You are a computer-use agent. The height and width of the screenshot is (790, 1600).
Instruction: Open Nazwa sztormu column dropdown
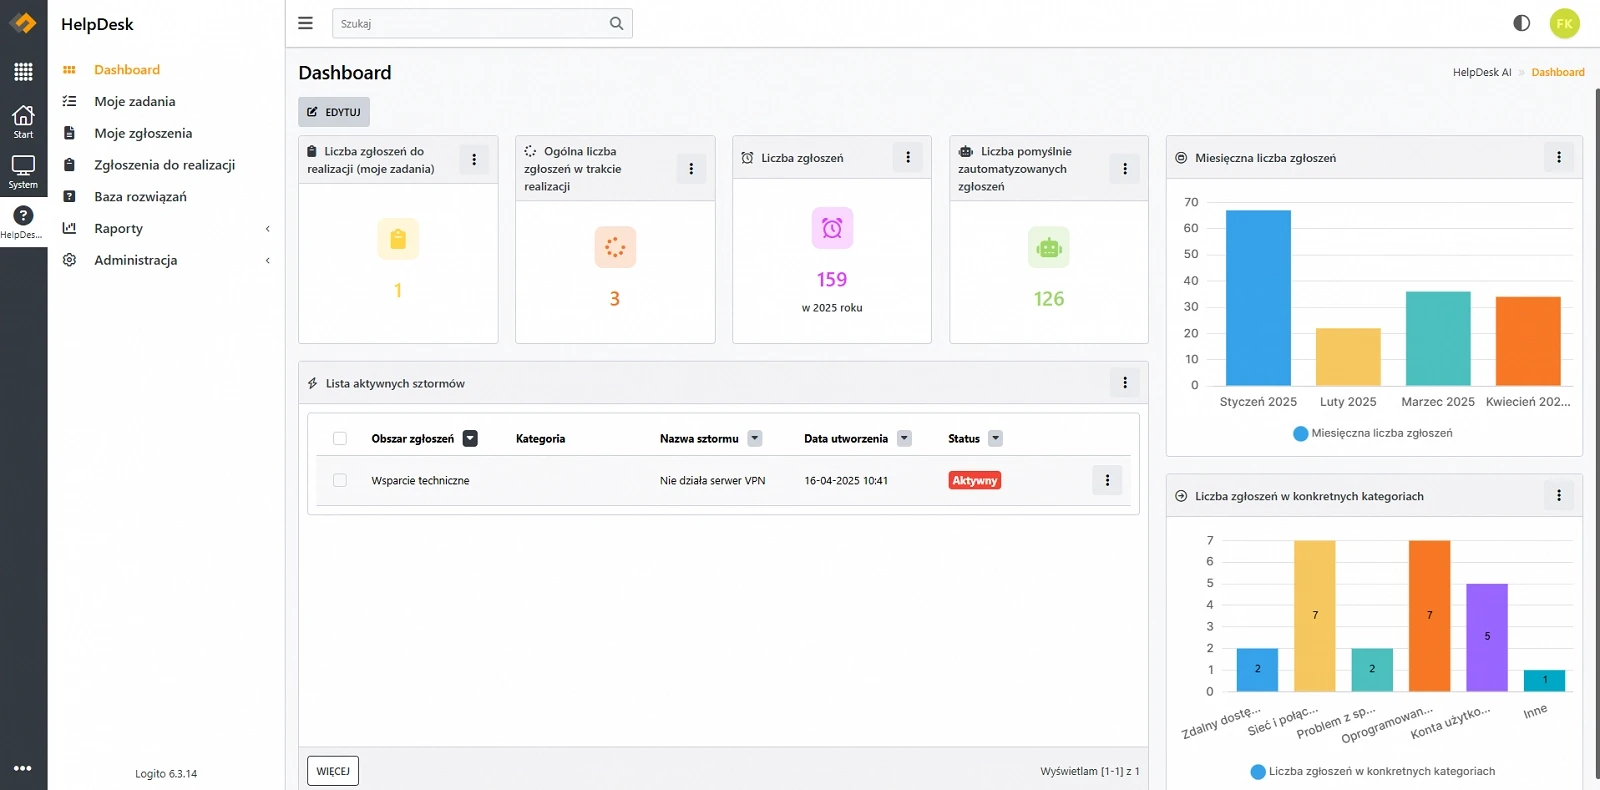pos(755,438)
